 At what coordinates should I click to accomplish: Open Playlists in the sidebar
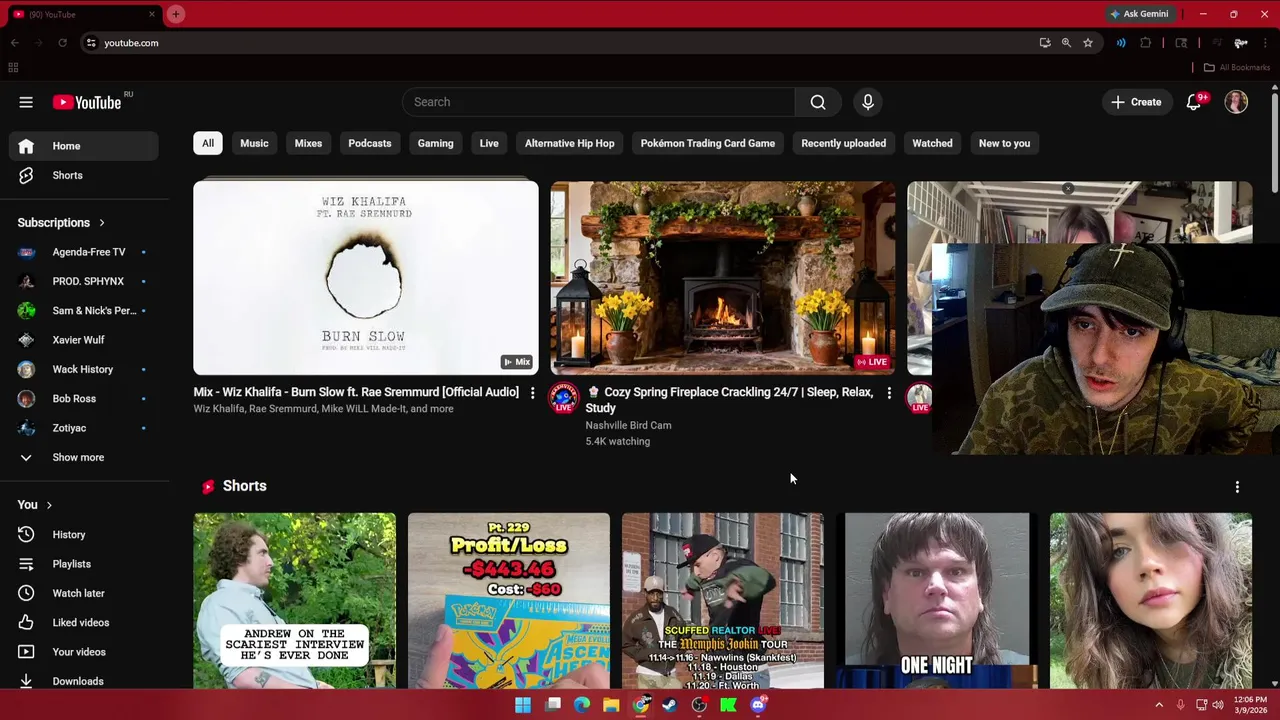pos(84,564)
